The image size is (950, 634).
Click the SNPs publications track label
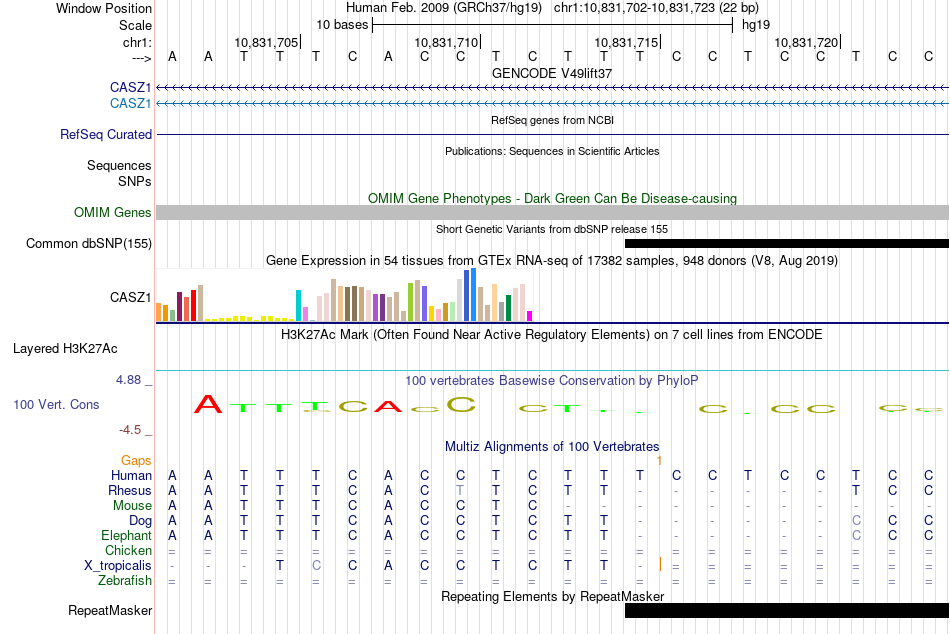point(135,181)
